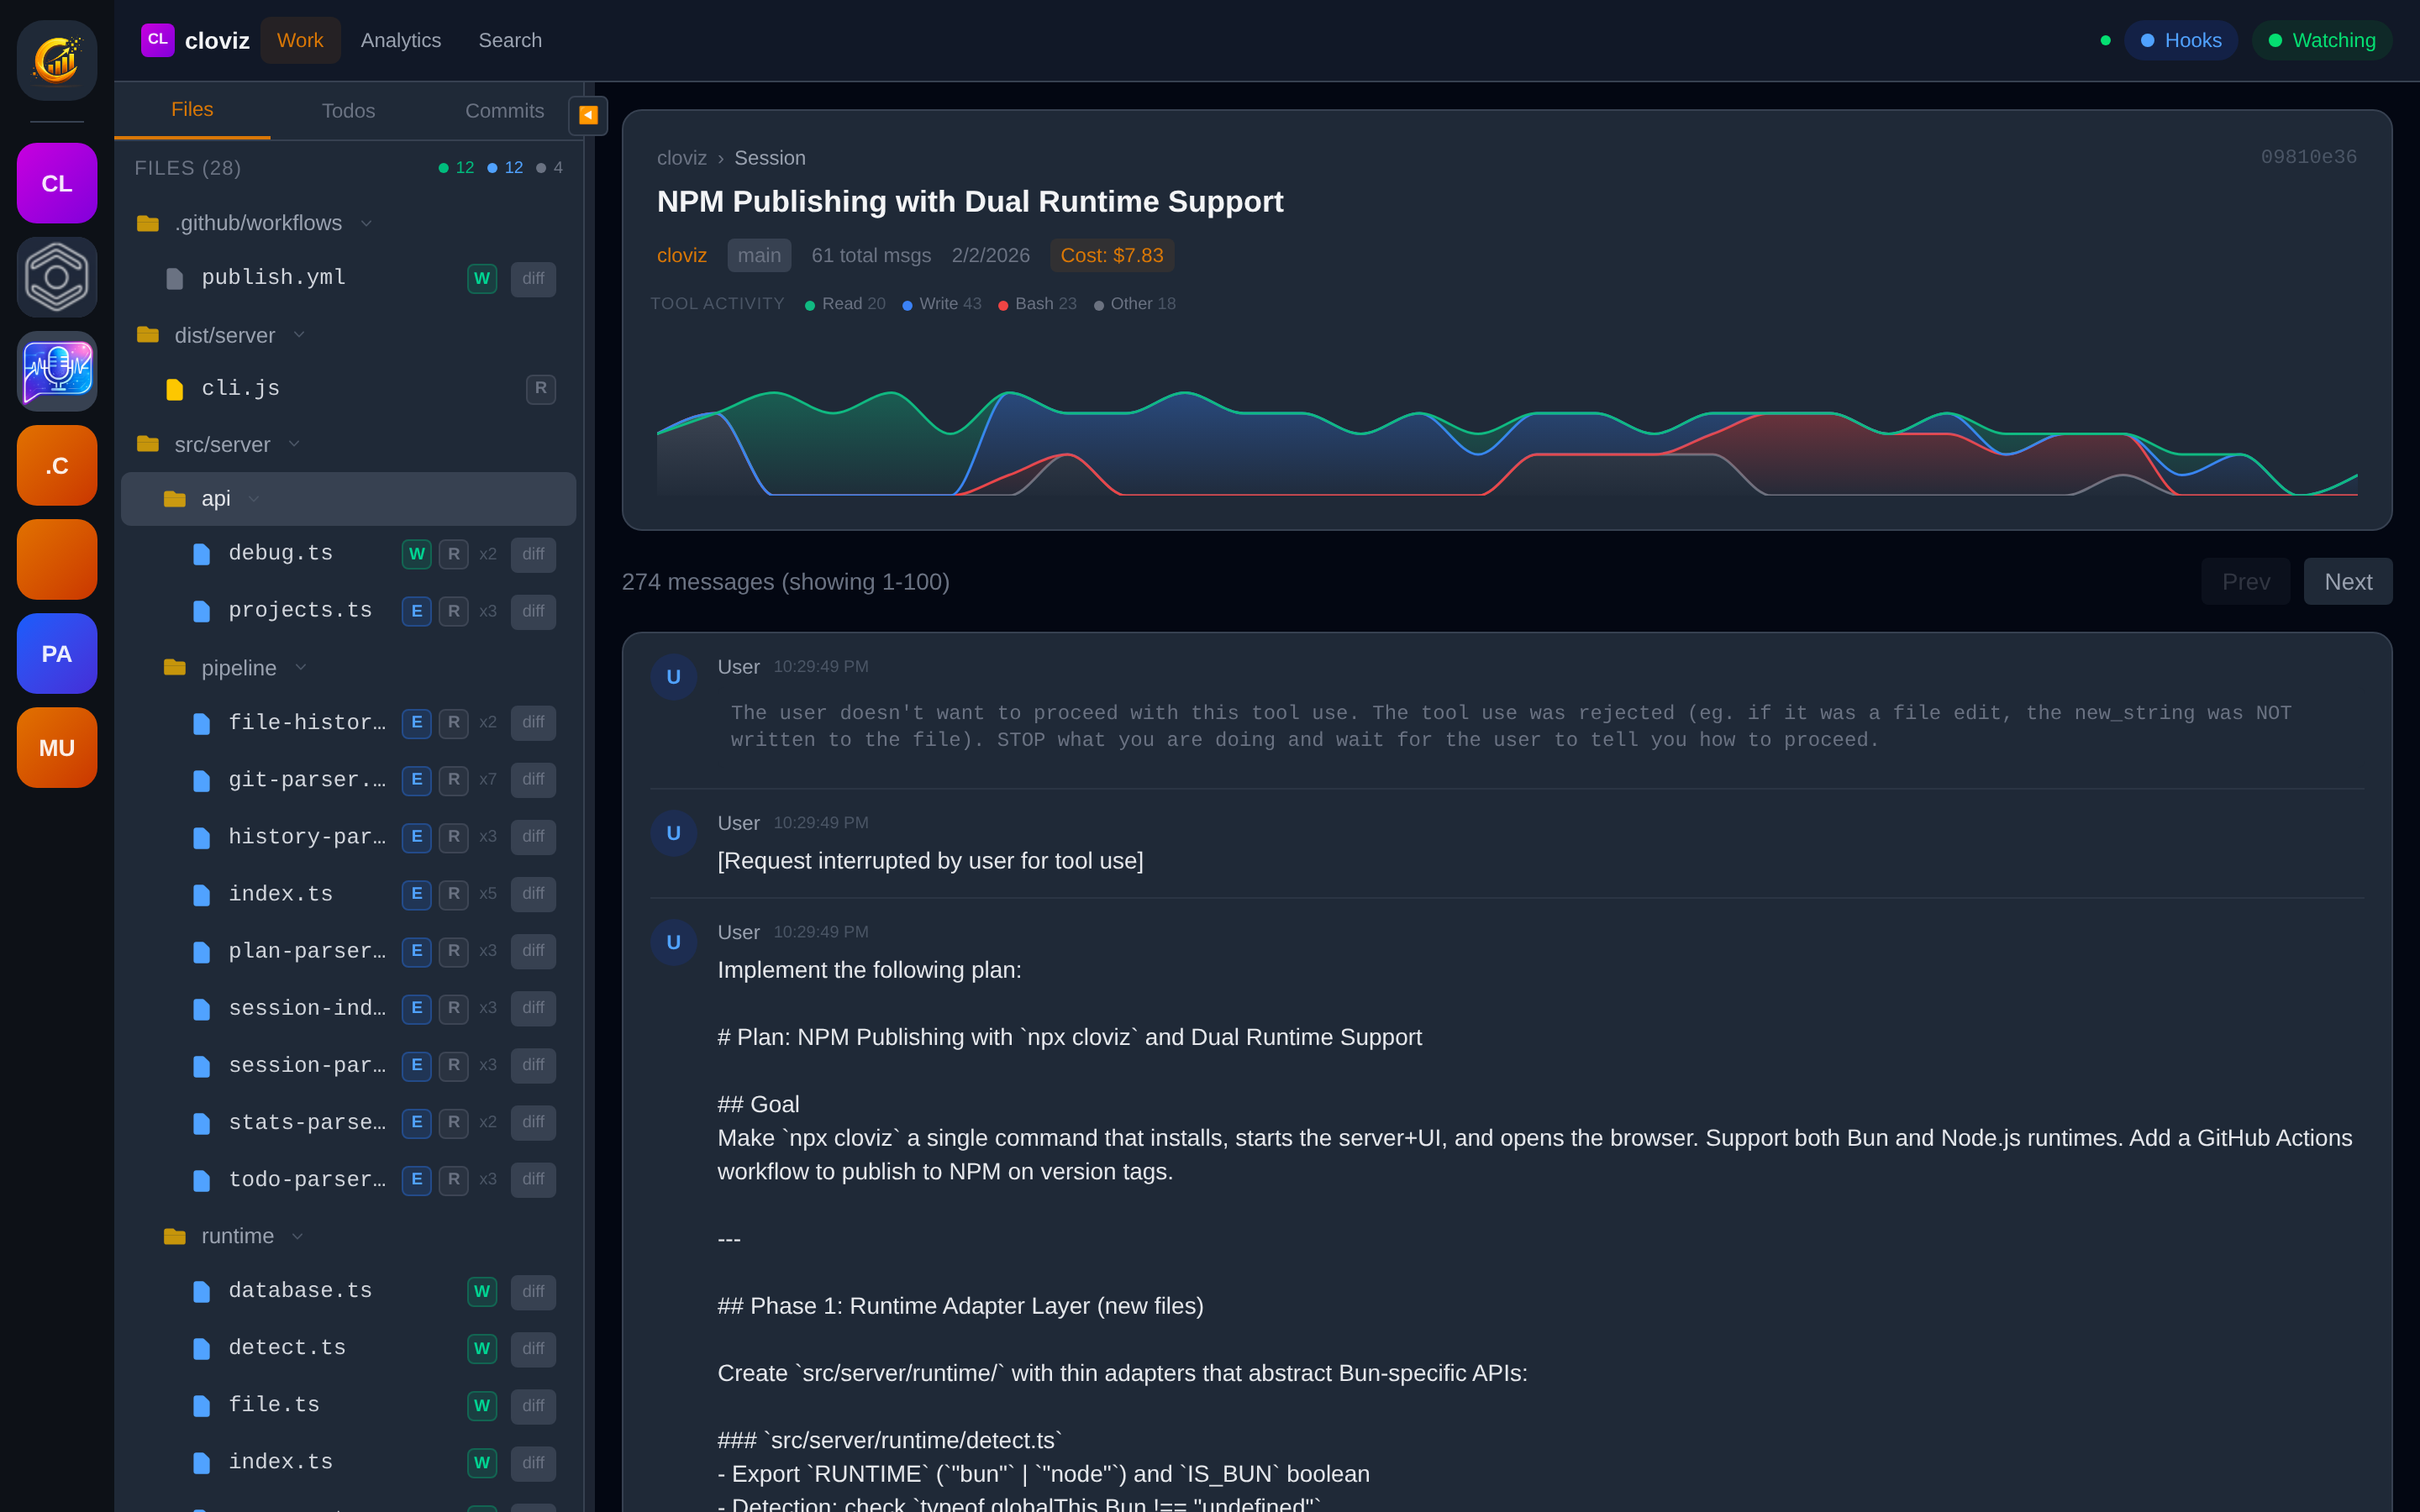Open the Analytics menu item

400,40
